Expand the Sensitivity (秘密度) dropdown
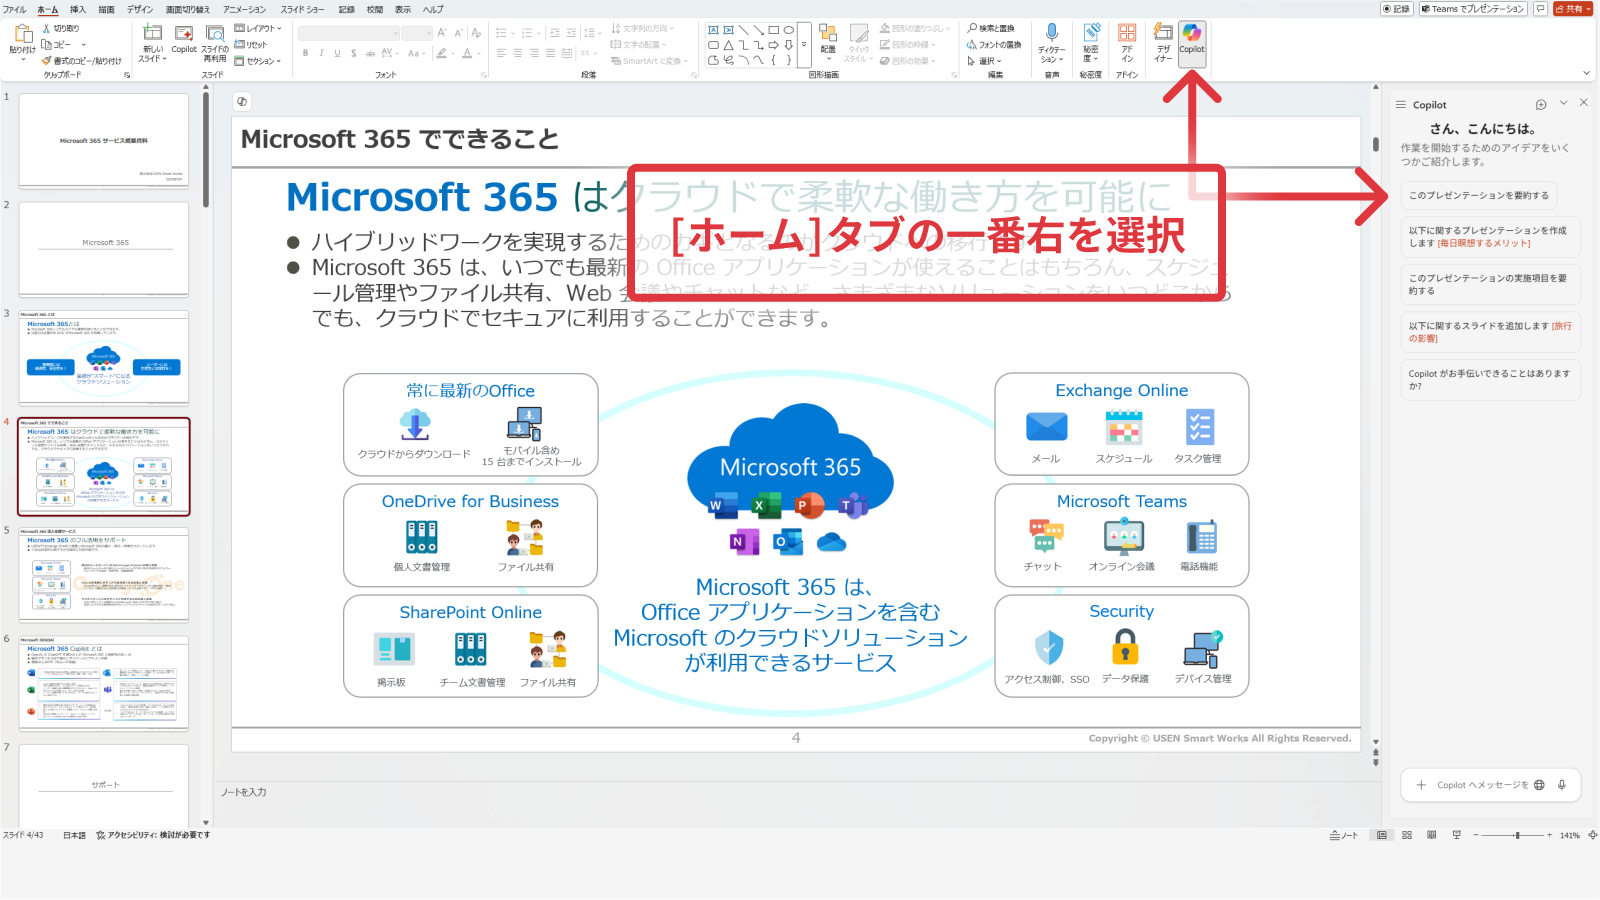Image resolution: width=1600 pixels, height=900 pixels. click(x=1090, y=43)
